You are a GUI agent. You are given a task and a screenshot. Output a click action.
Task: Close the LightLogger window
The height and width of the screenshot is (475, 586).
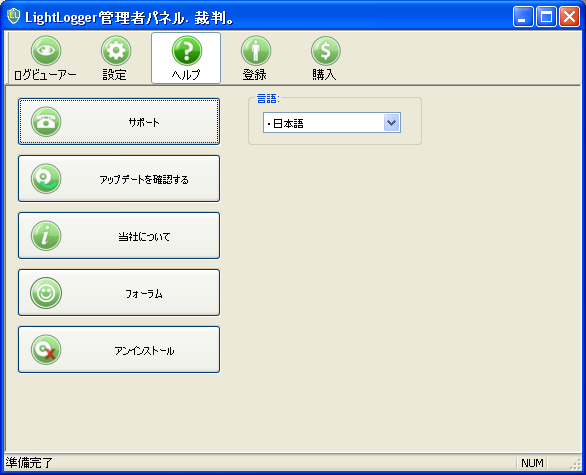point(569,17)
